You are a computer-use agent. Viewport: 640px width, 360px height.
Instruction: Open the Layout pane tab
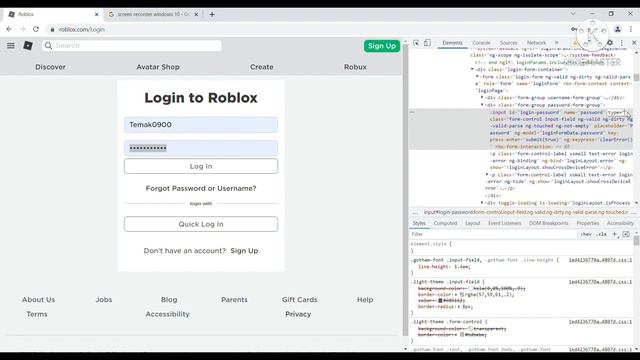[x=473, y=223]
